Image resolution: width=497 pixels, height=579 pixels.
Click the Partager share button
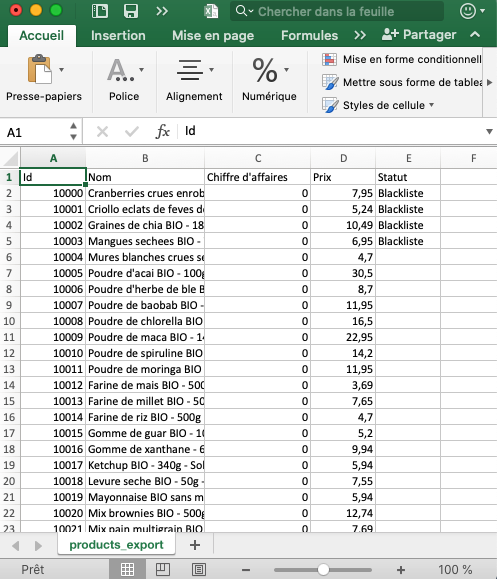pyautogui.click(x=419, y=34)
